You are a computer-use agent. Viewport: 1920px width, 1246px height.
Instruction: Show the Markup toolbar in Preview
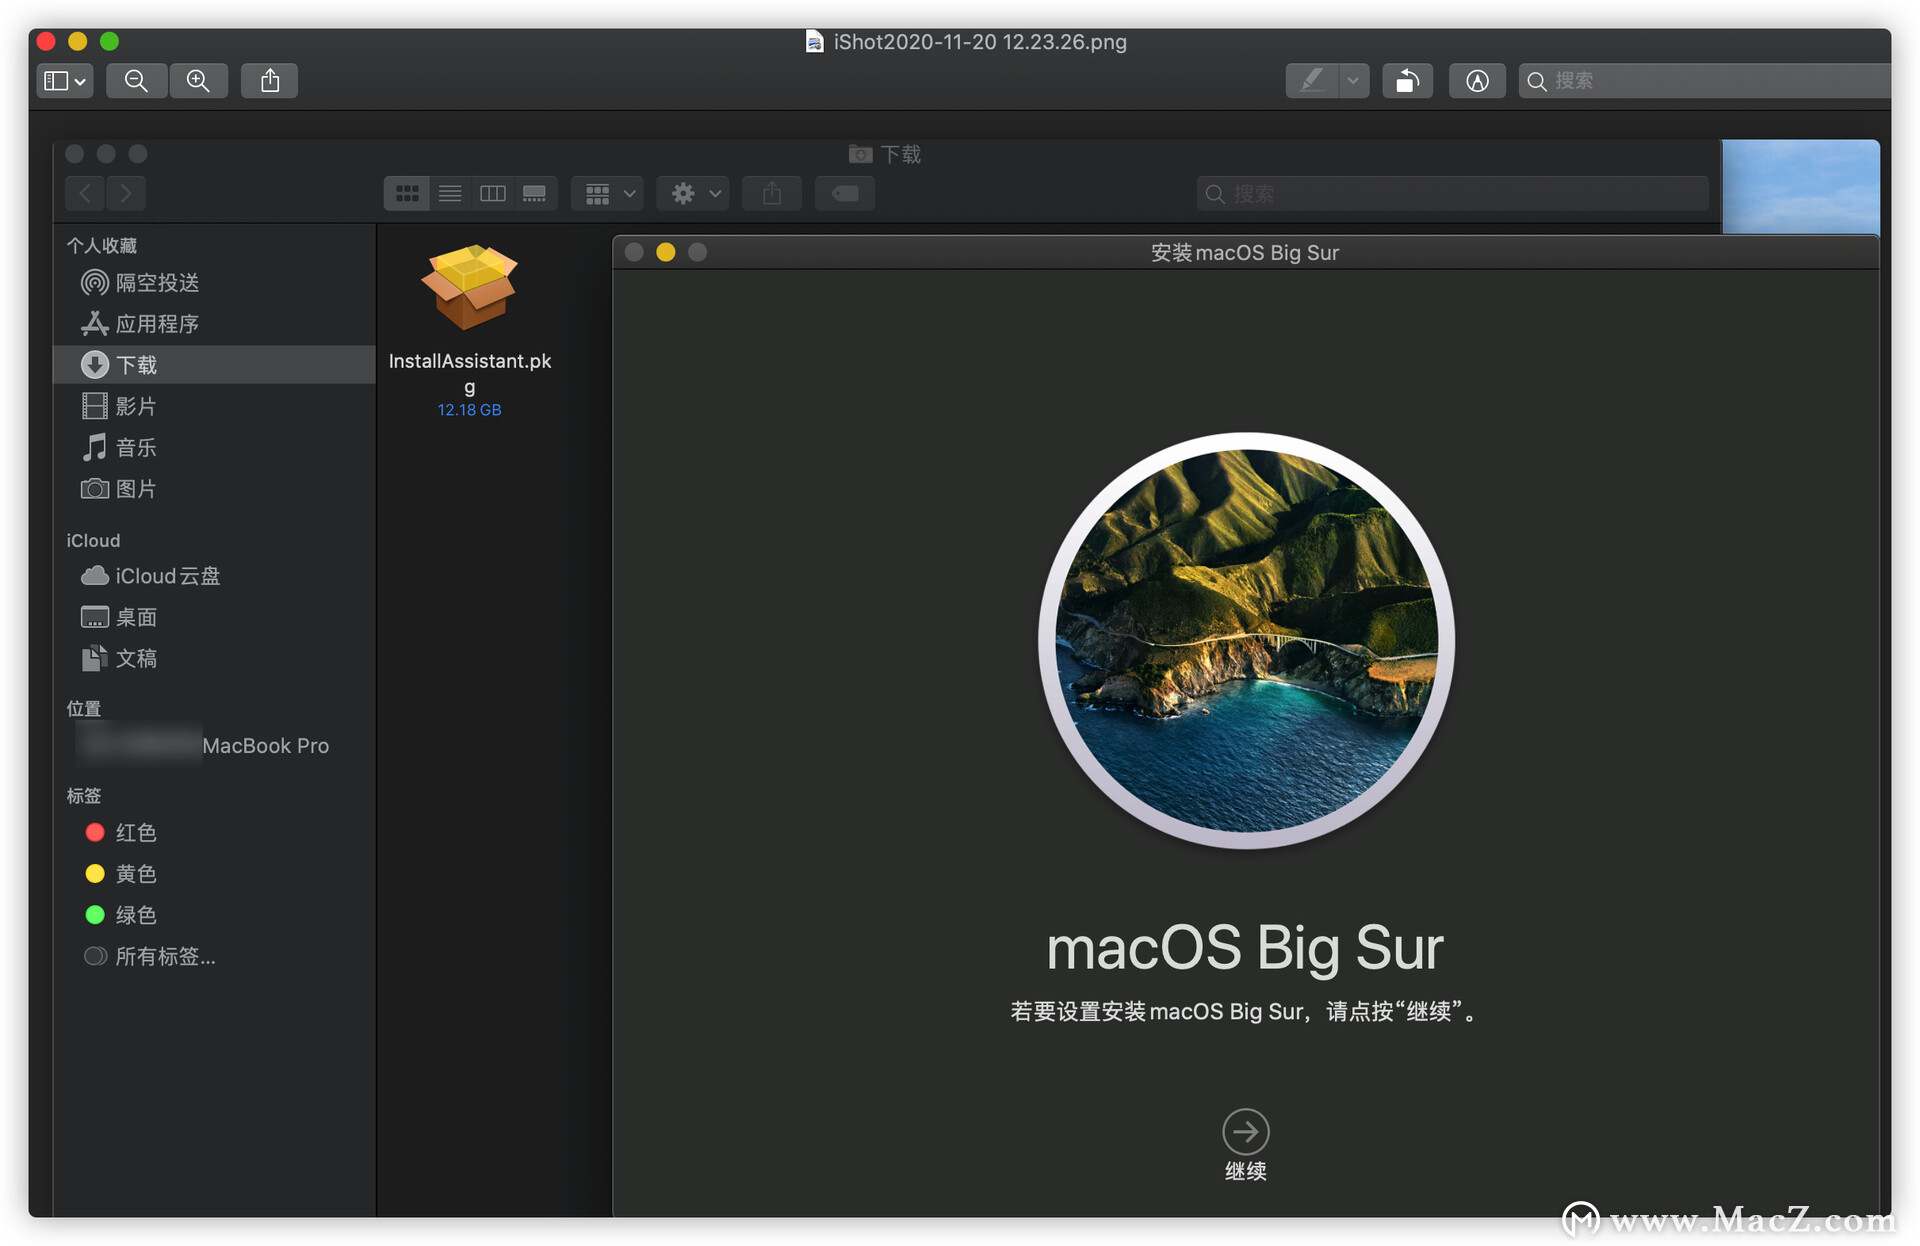coord(1477,81)
